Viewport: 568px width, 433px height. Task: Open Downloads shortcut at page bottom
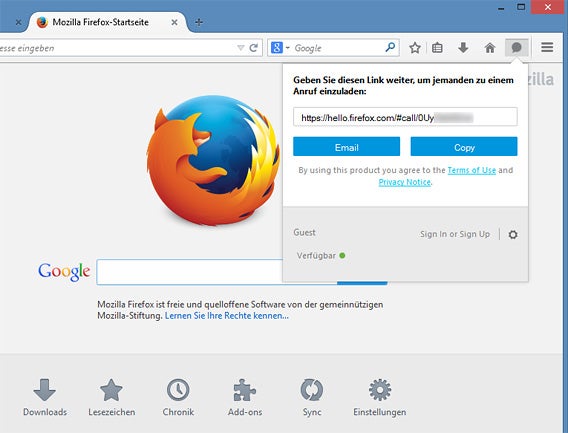pos(45,397)
